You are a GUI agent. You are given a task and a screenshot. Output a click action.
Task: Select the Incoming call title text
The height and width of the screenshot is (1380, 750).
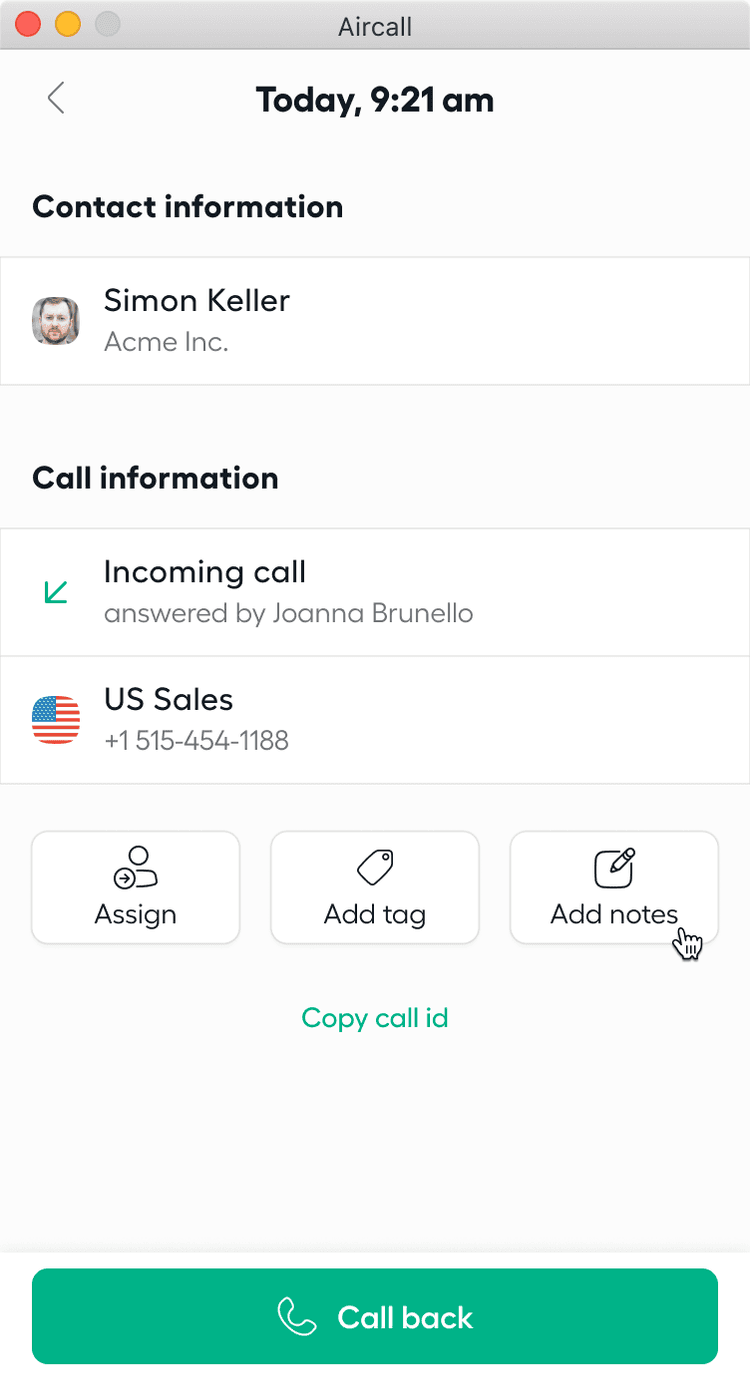coord(205,572)
